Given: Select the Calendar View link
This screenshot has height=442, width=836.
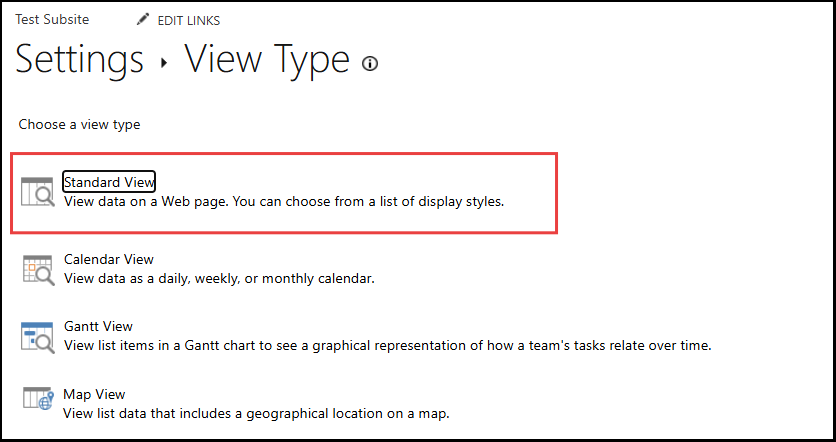Looking at the screenshot, I should click(109, 259).
